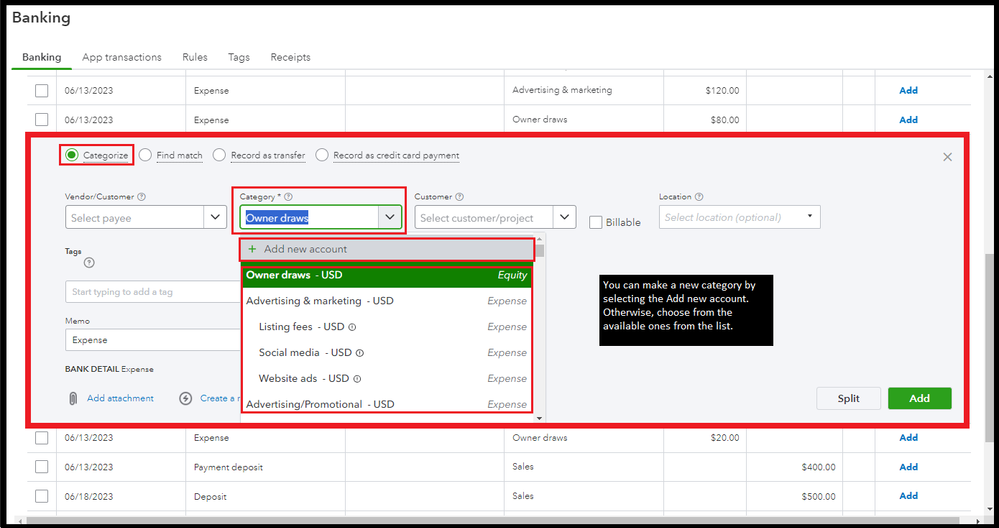Open the Receipts tab
The width and height of the screenshot is (999, 528).
coord(291,57)
